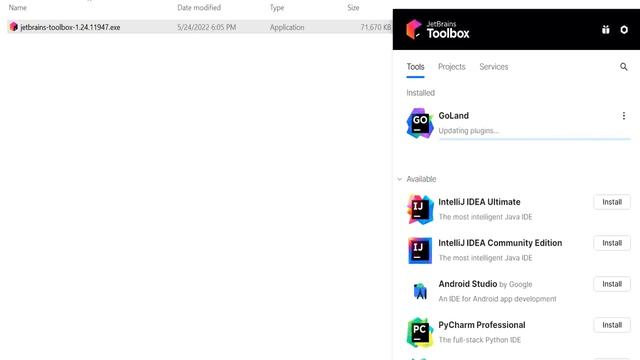This screenshot has height=360, width=640.
Task: Switch to the Projects tab
Action: click(451, 67)
